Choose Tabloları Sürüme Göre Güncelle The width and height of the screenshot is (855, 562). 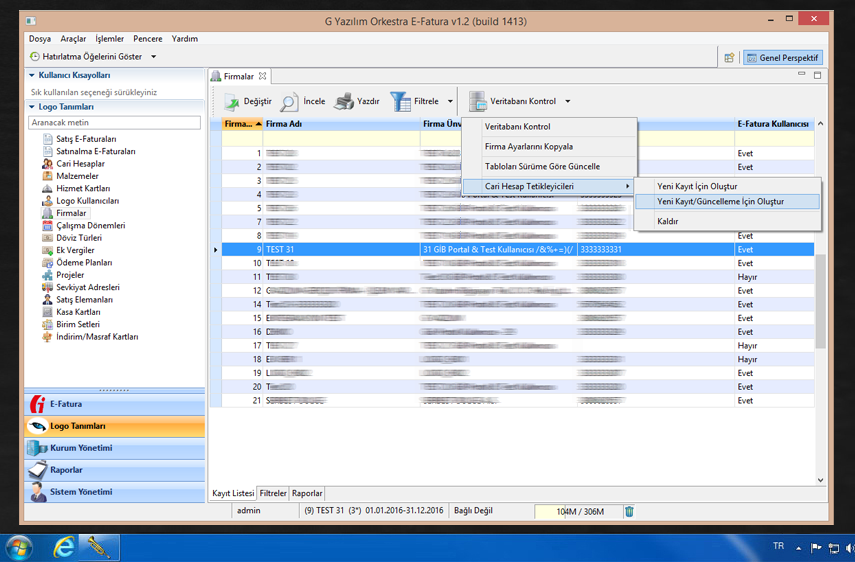coord(549,166)
